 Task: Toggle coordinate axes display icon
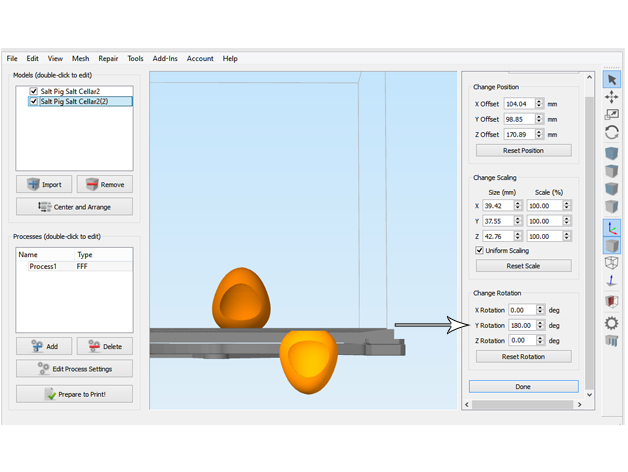612,227
